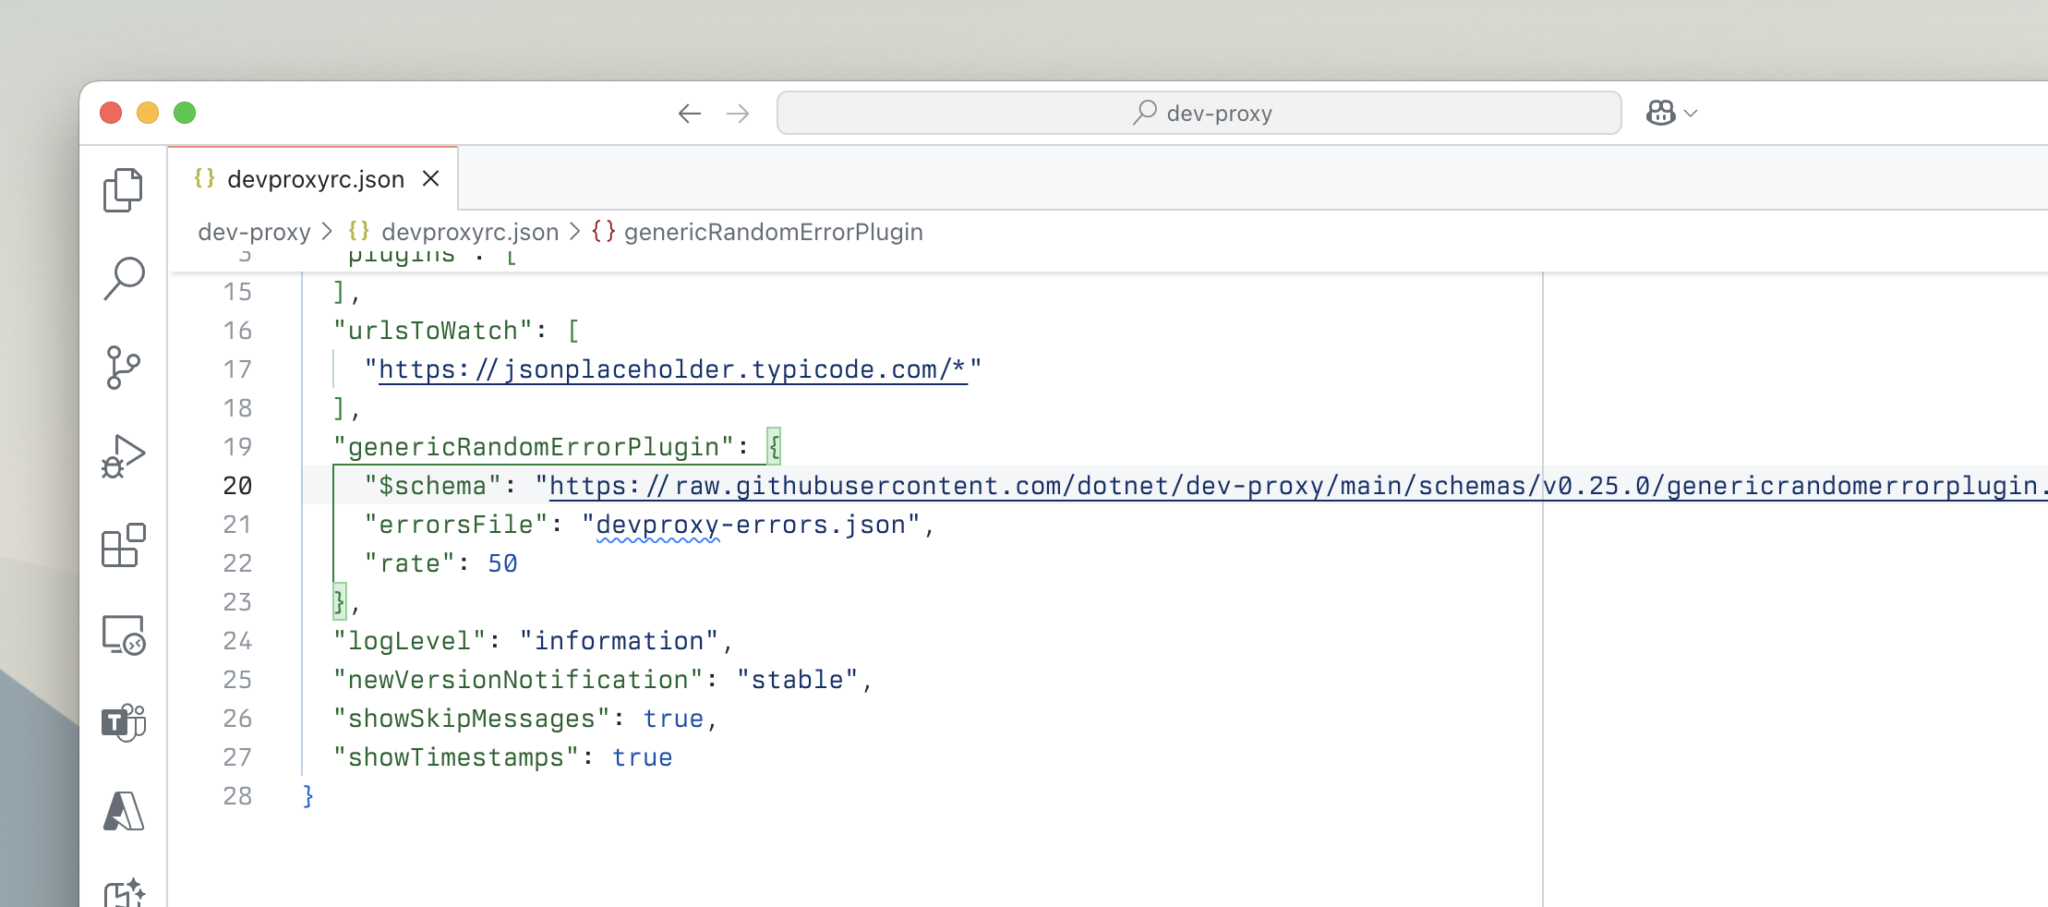Screen dimensions: 2048x907
Task: Open the Extensions marketplace view
Action: [124, 546]
